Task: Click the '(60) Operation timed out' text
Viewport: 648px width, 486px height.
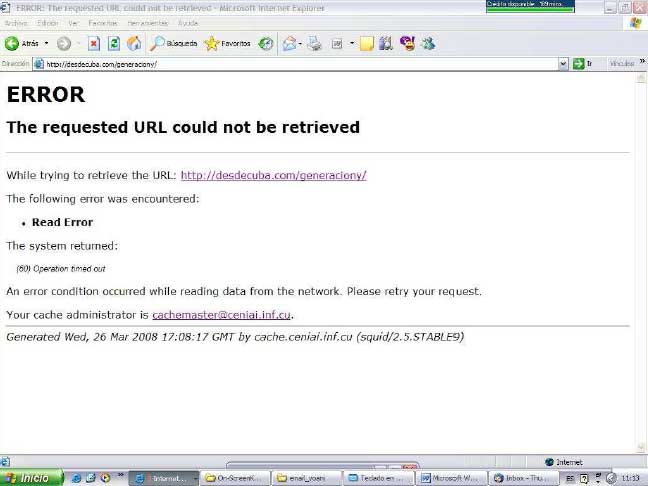Action: click(x=61, y=269)
